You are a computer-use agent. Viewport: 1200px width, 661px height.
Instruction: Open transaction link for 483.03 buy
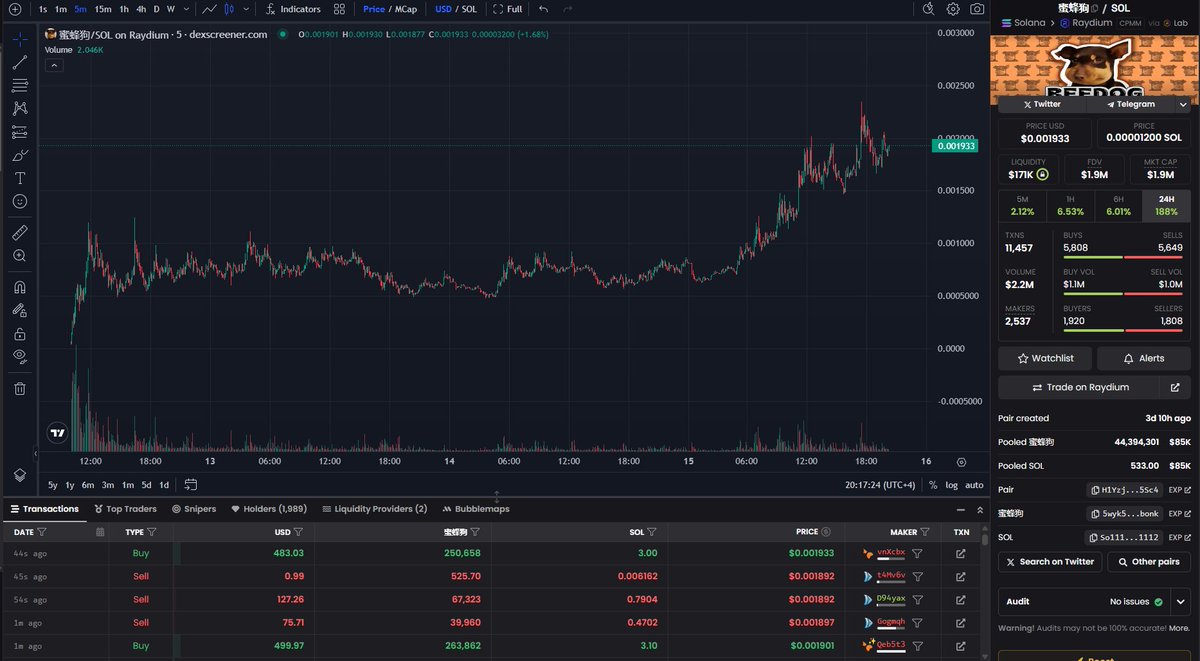pyautogui.click(x=961, y=553)
